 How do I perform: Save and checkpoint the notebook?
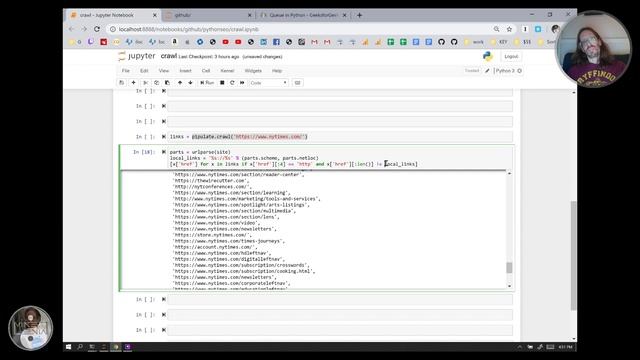pos(122,83)
